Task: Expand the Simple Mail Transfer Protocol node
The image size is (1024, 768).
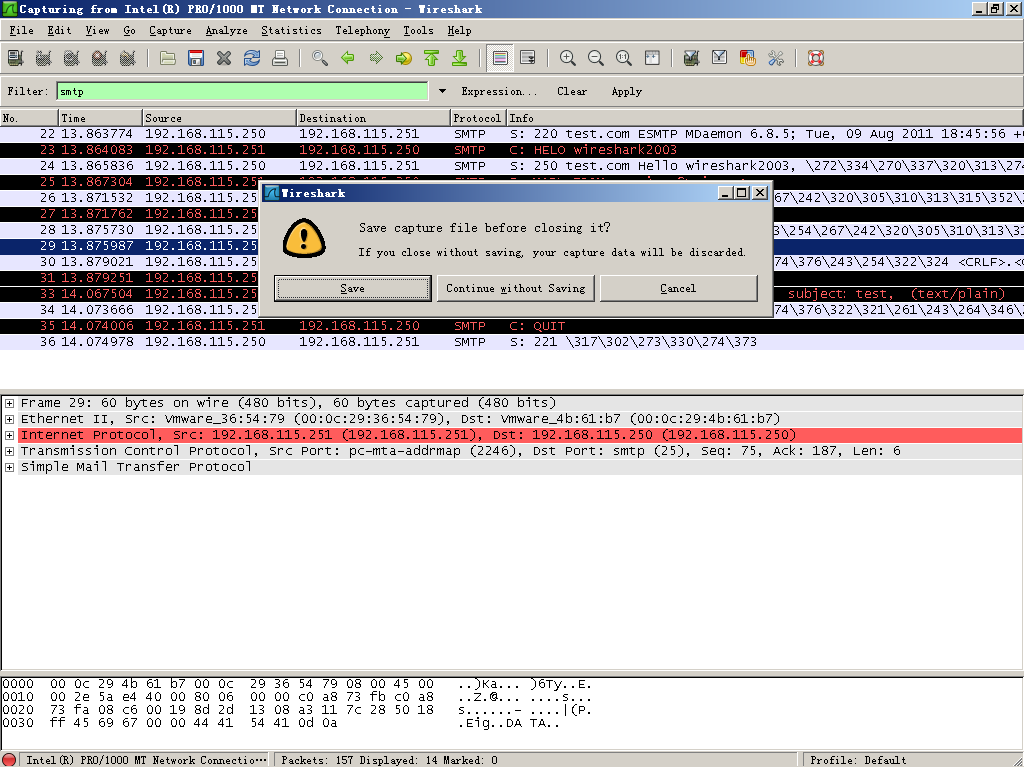Action: tap(9, 467)
